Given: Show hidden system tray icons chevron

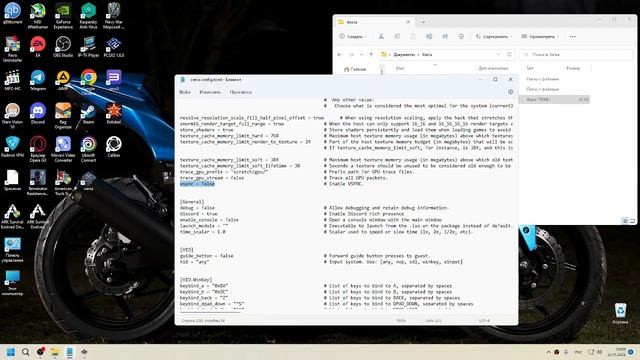Looking at the screenshot, I should point(548,352).
